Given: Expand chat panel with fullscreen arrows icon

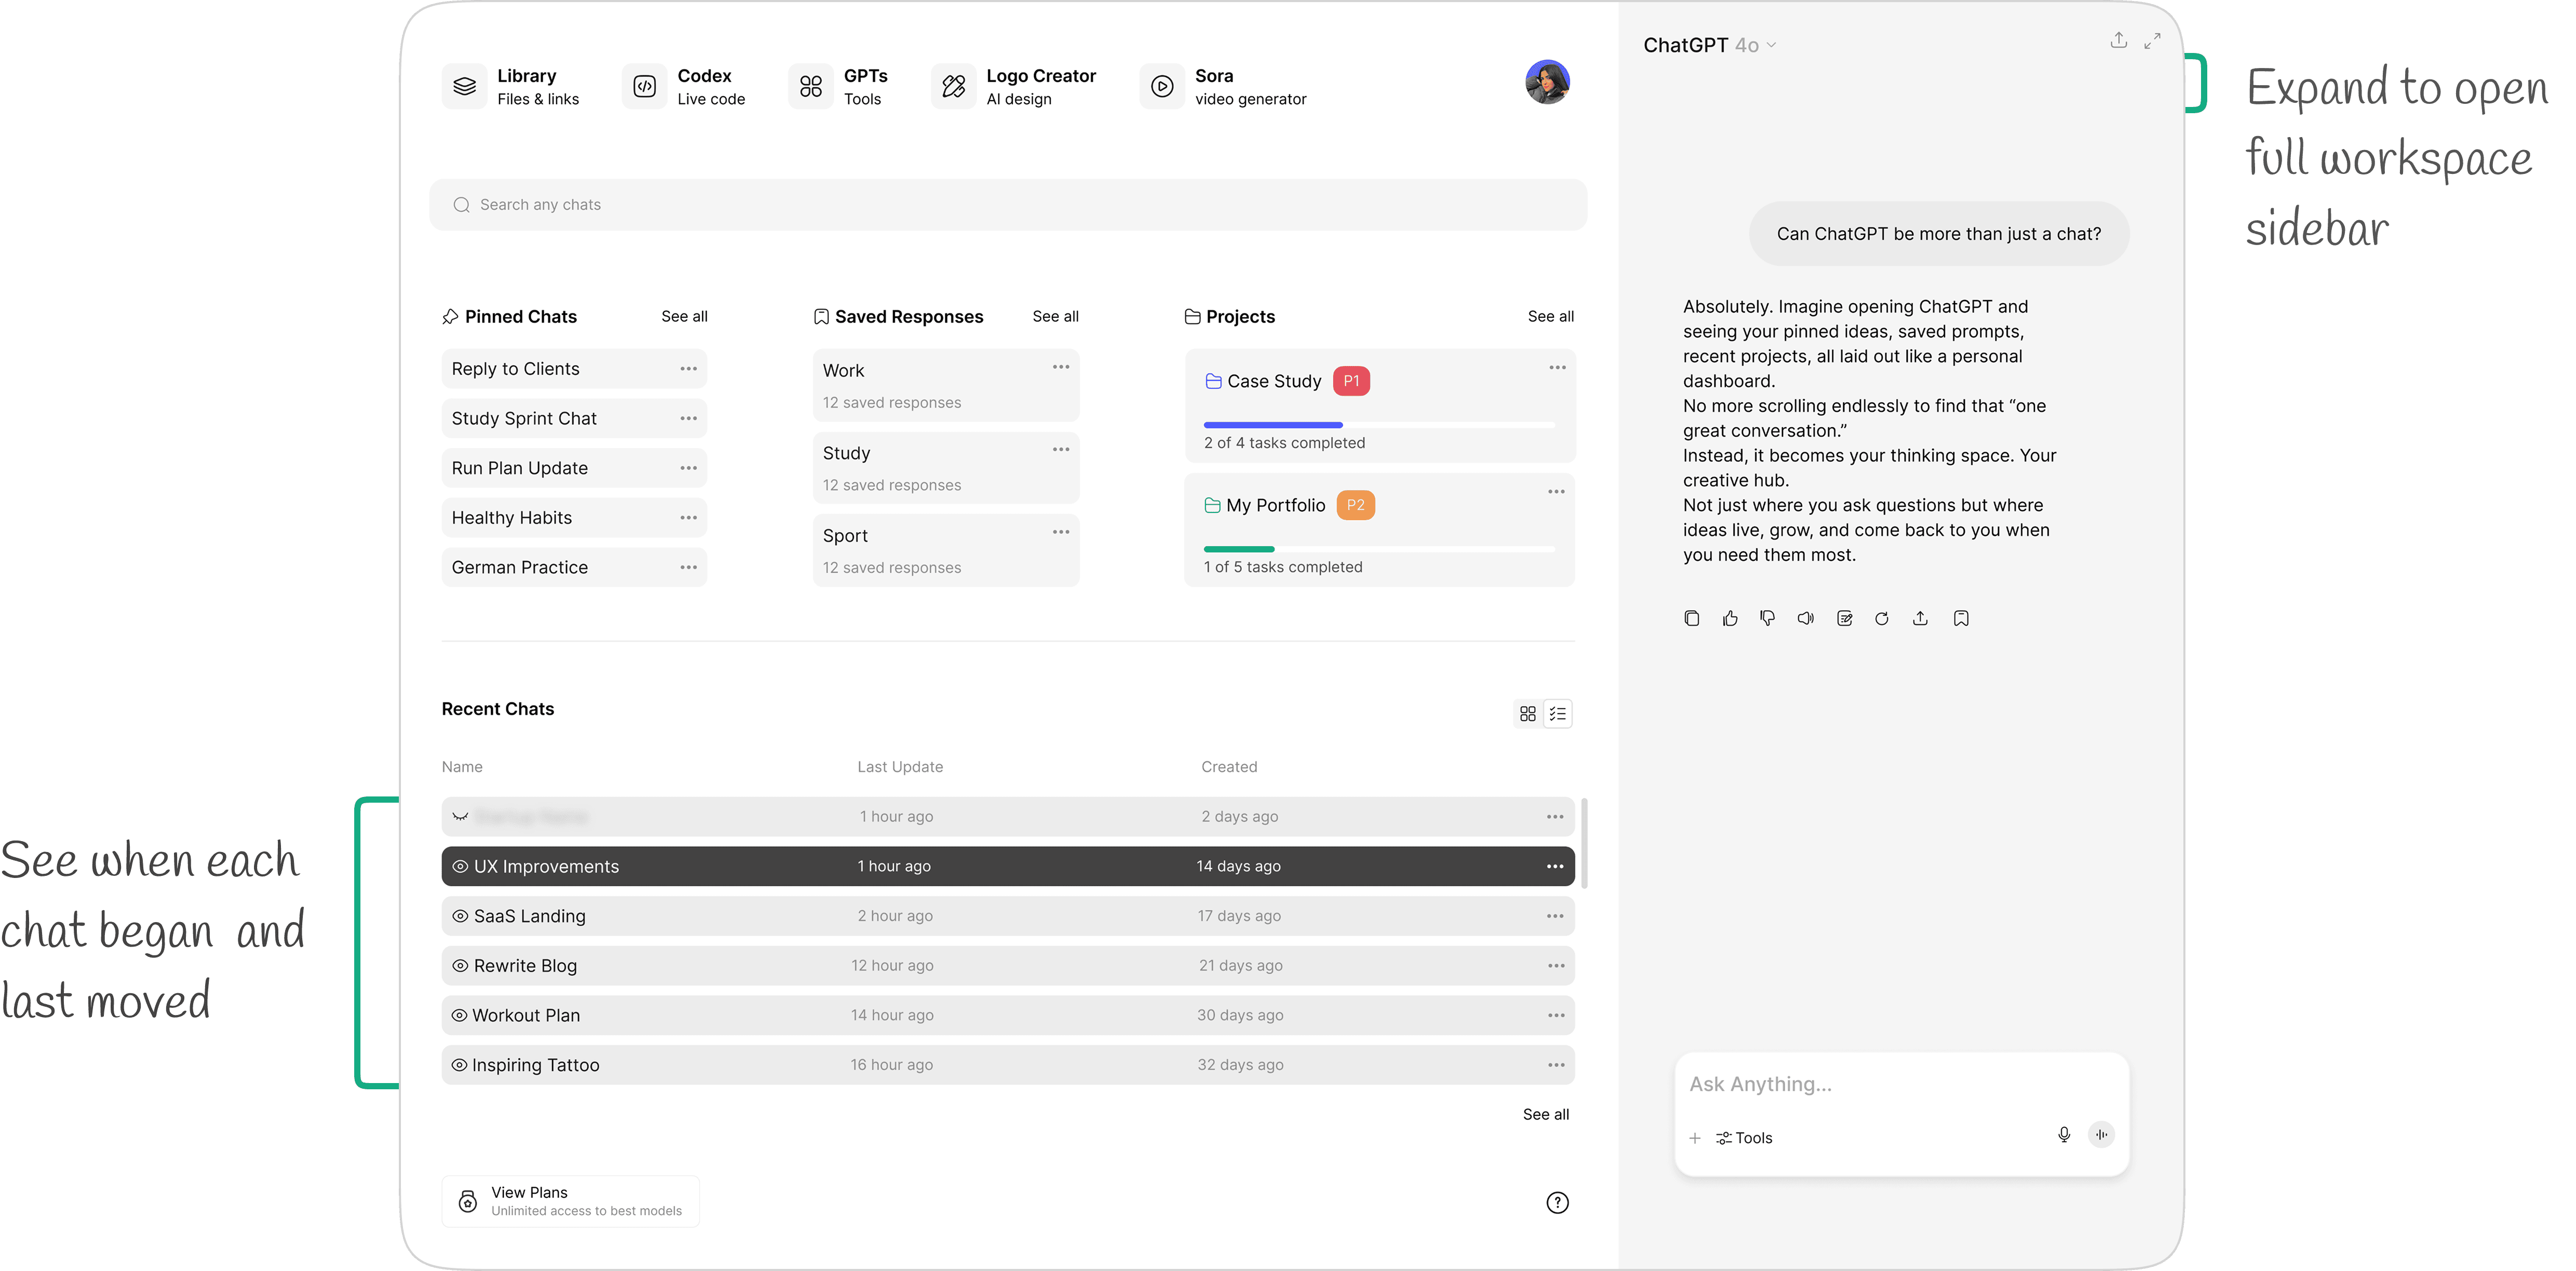Looking at the screenshot, I should [x=2152, y=41].
